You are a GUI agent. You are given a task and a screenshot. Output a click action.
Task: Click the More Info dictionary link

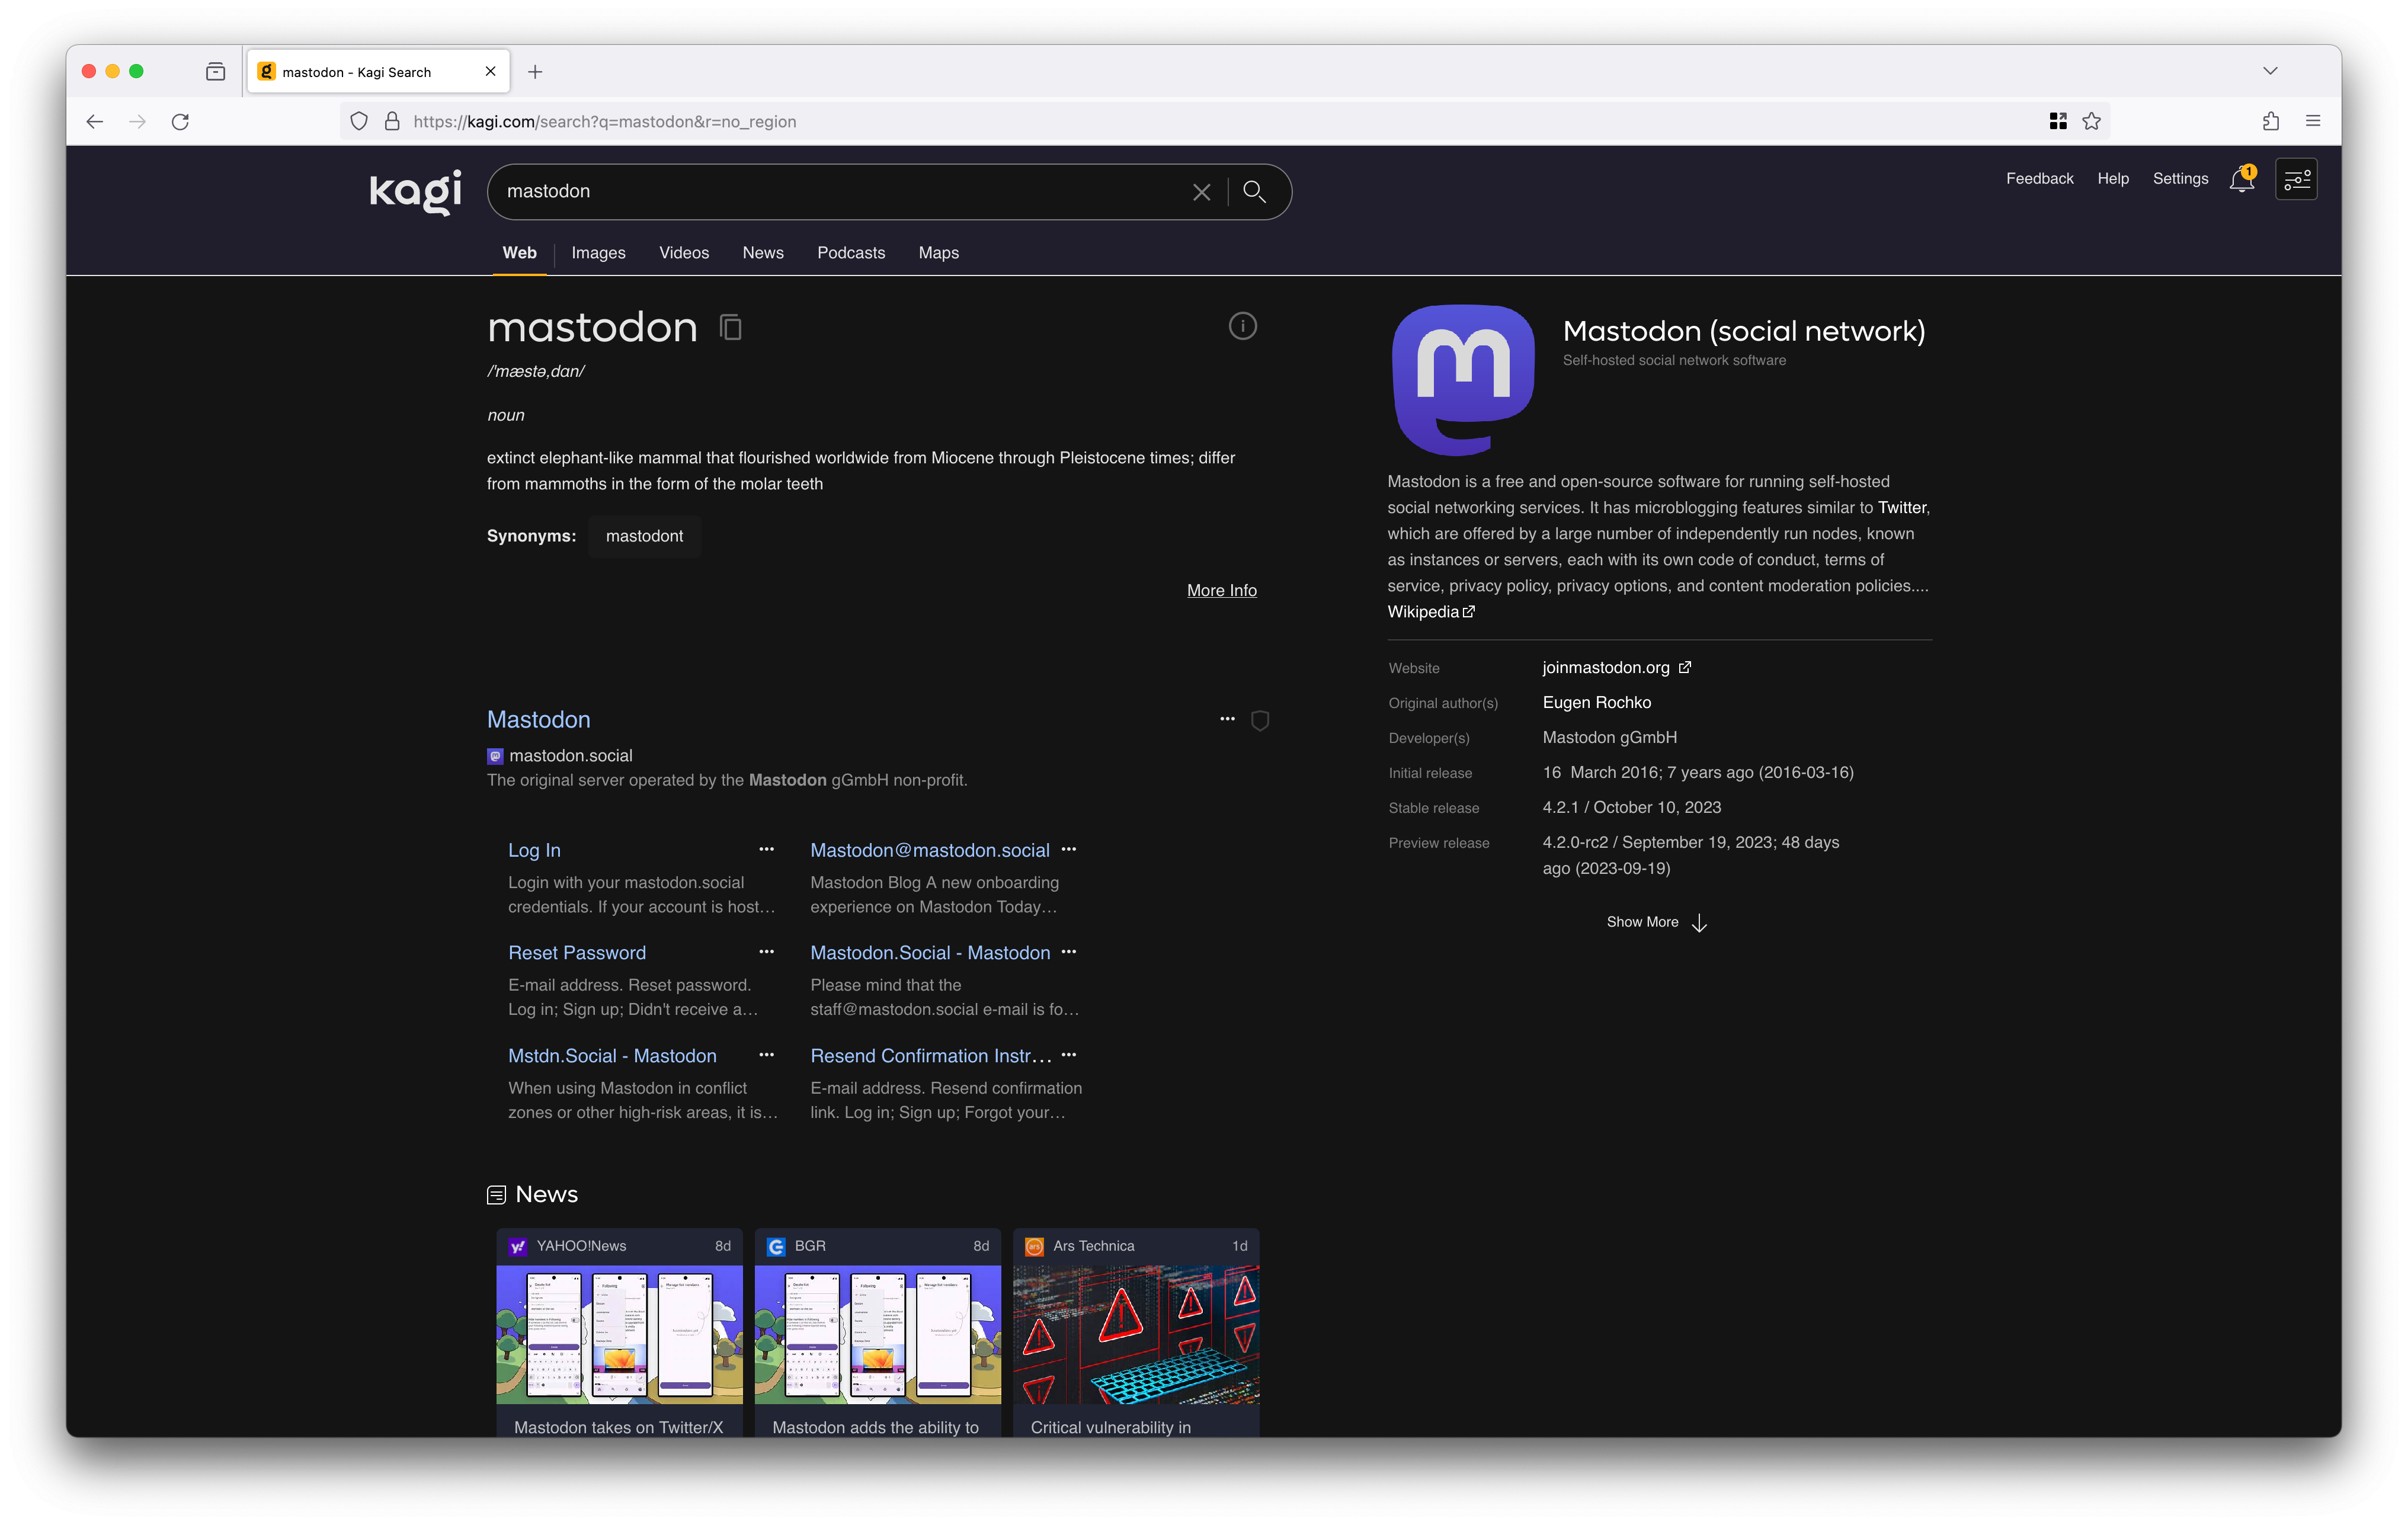1222,590
